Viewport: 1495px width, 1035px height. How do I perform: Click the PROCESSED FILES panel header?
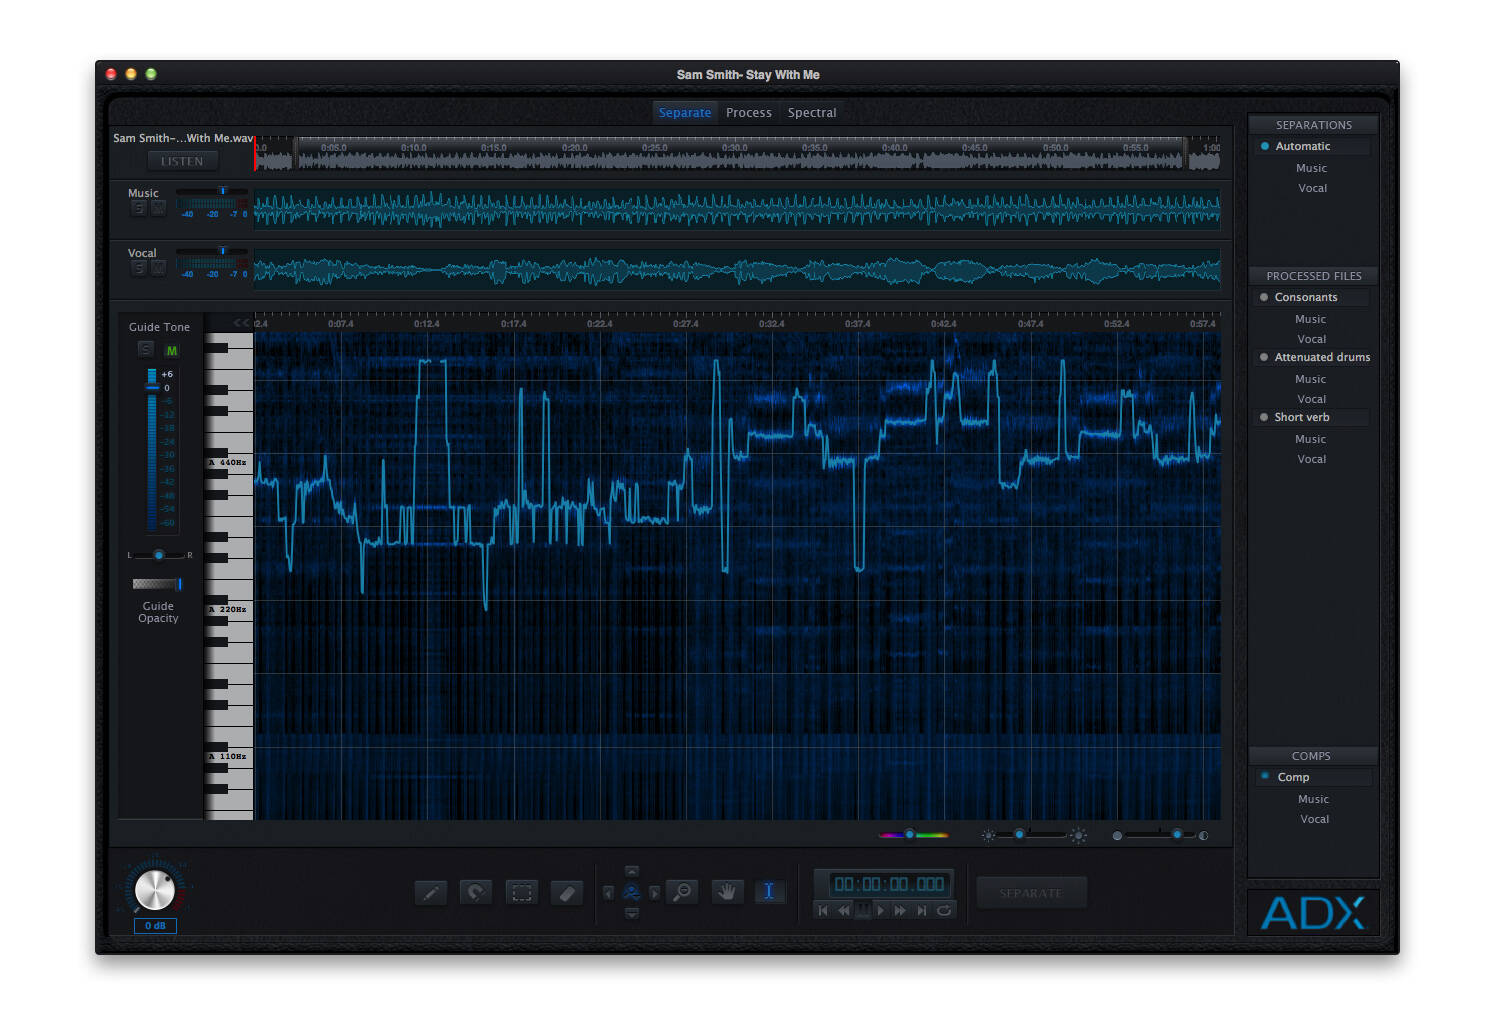click(x=1313, y=276)
